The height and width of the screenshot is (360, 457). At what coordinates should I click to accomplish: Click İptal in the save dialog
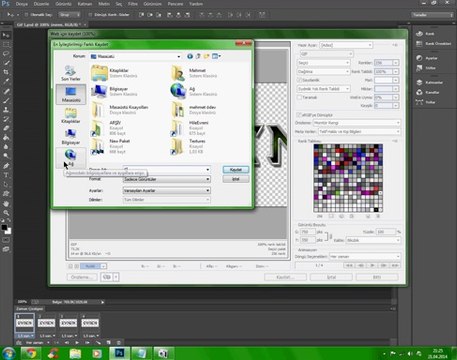tap(236, 179)
